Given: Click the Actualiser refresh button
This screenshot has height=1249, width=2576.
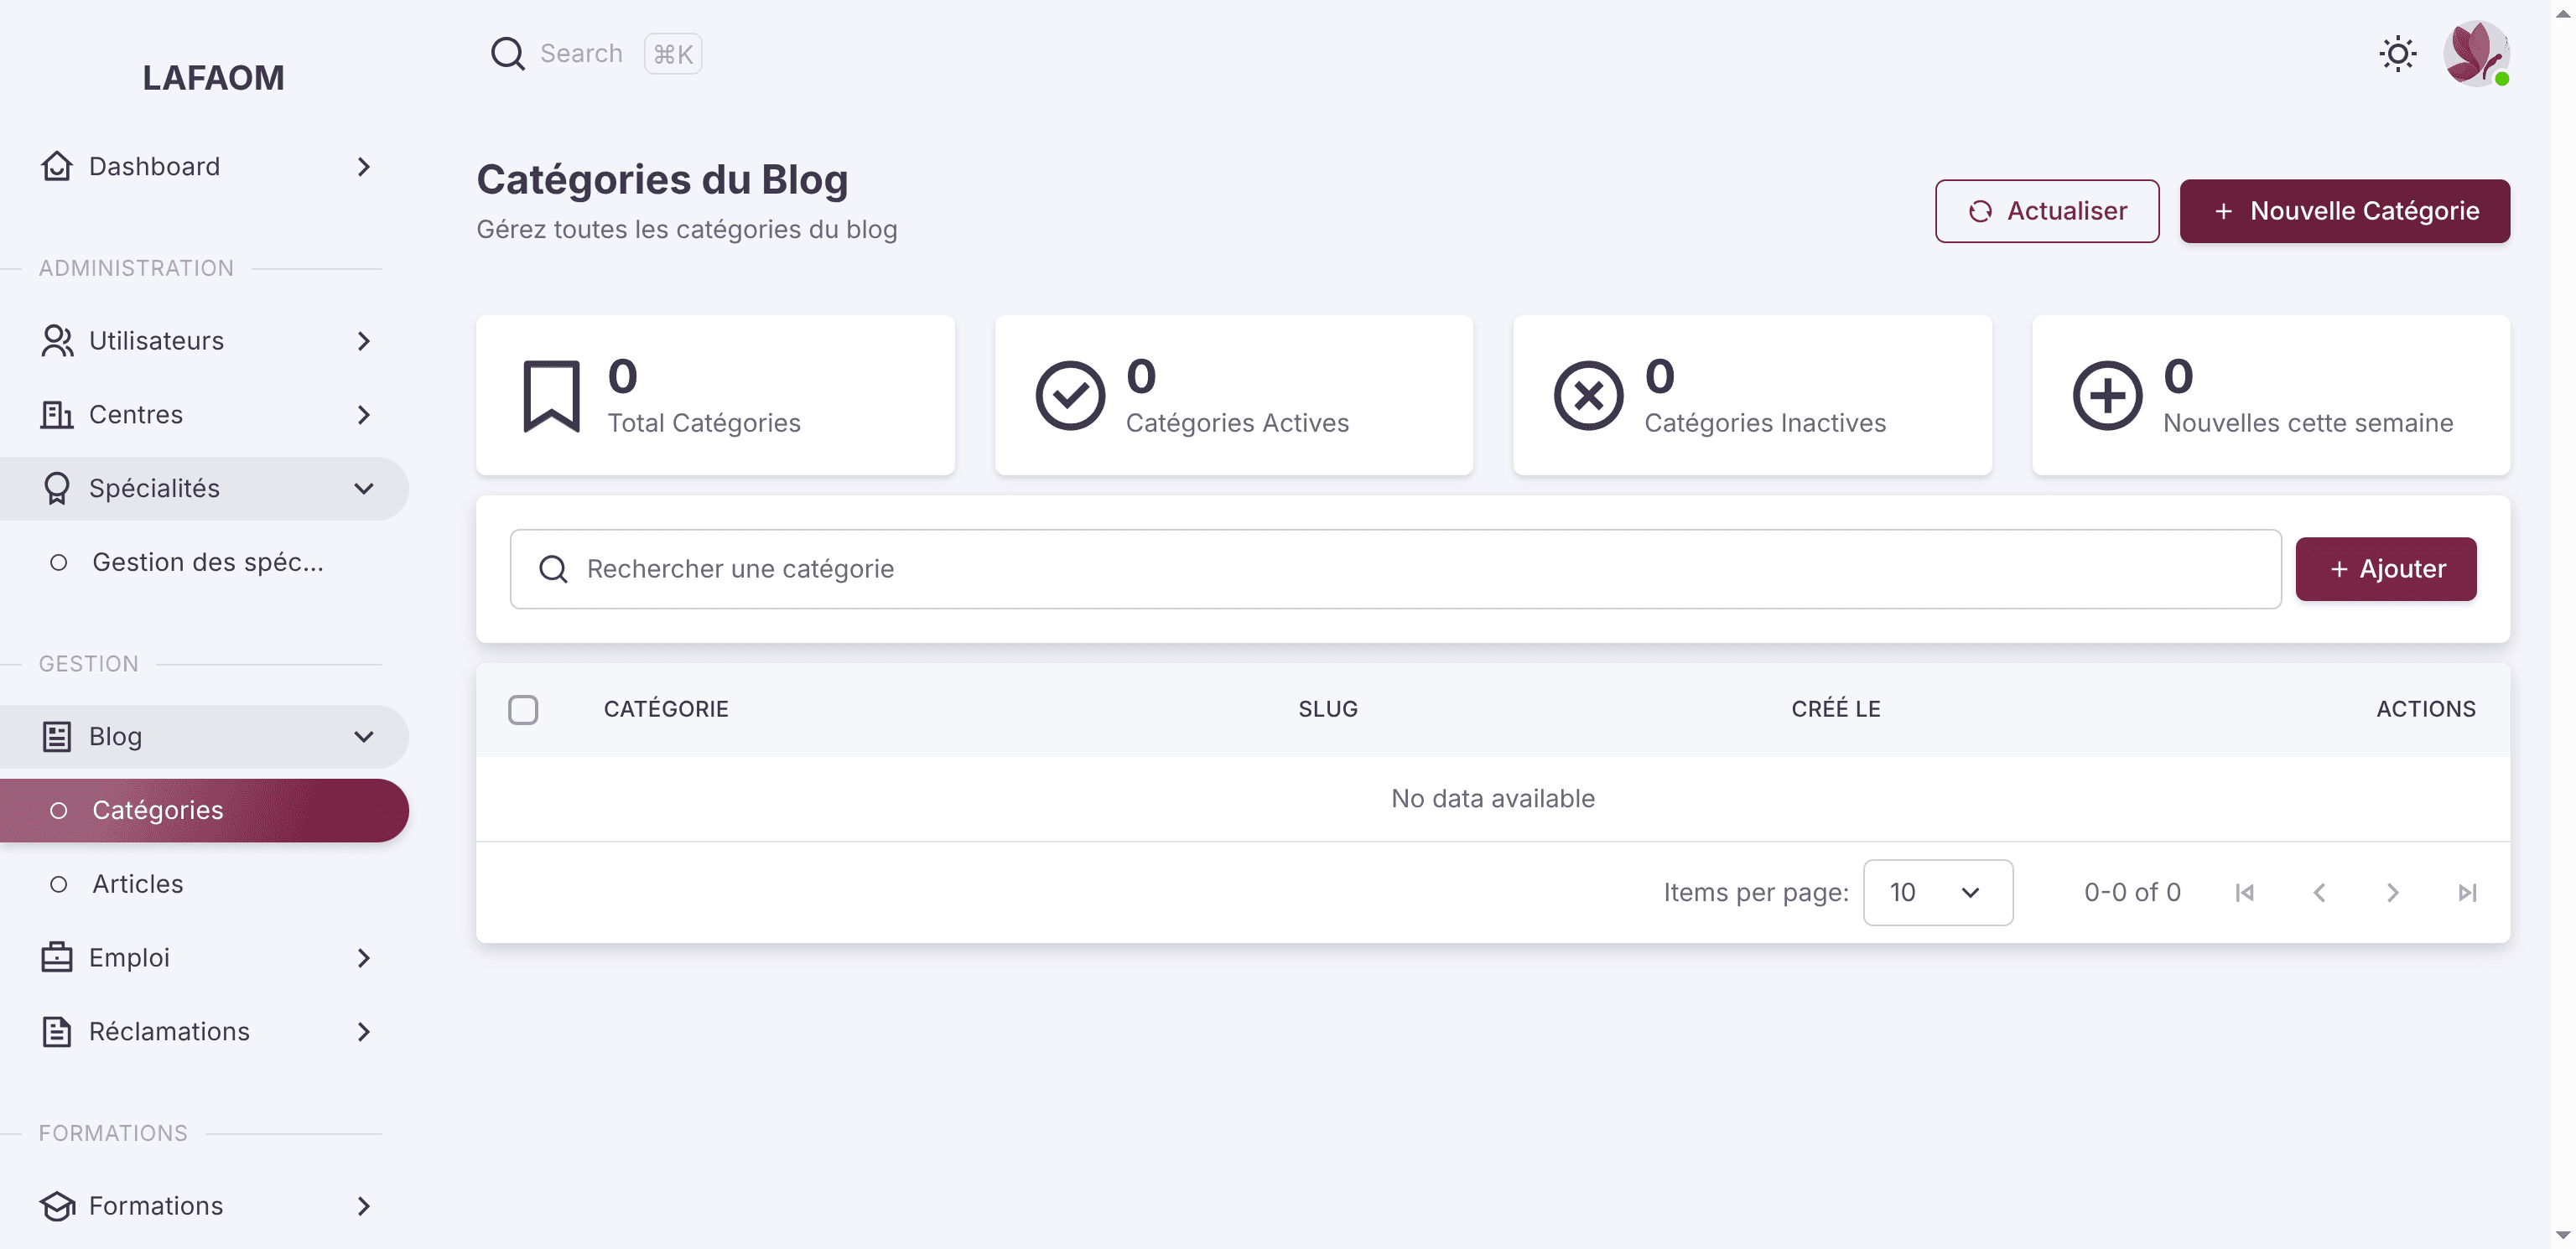Looking at the screenshot, I should point(2046,211).
